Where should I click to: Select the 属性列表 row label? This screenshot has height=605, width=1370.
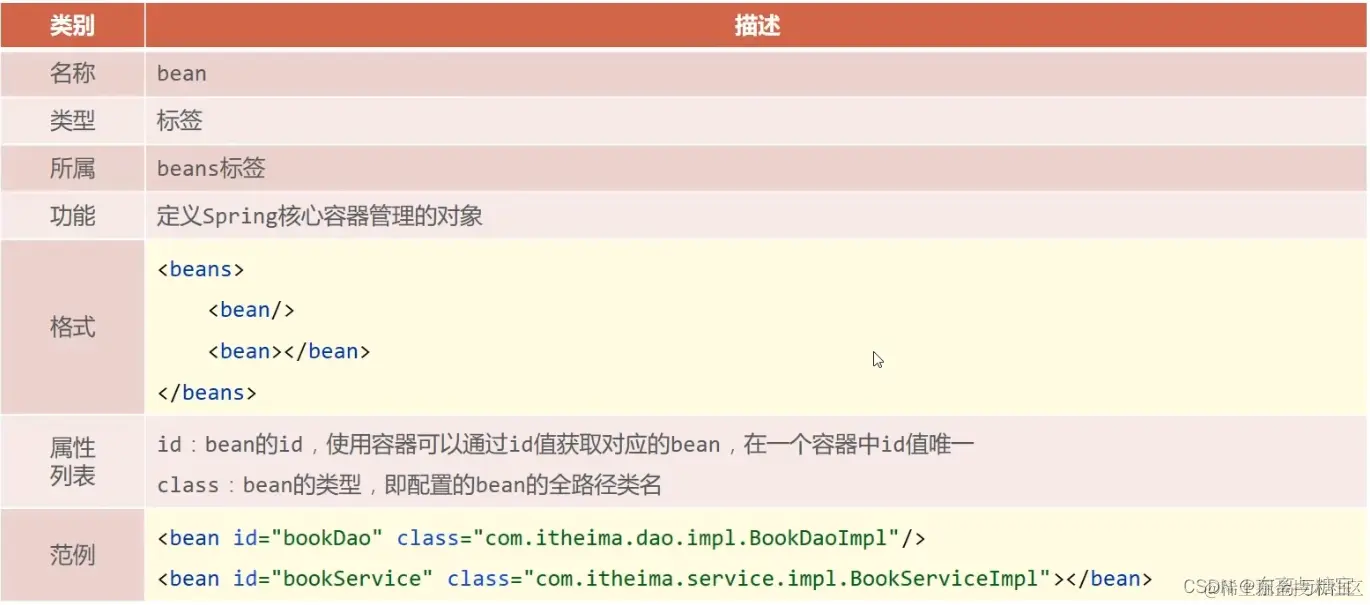pos(72,462)
